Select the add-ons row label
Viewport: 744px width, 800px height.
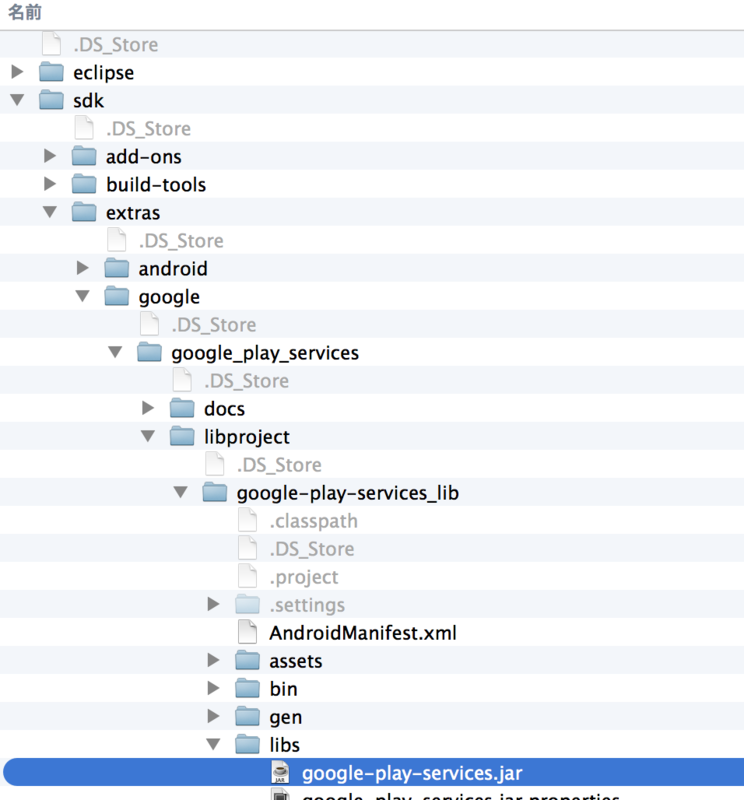click(x=143, y=157)
